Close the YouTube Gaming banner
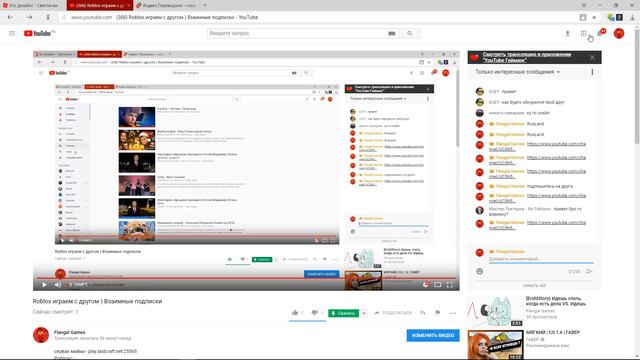Viewport: 640px width, 360px height. (x=592, y=58)
